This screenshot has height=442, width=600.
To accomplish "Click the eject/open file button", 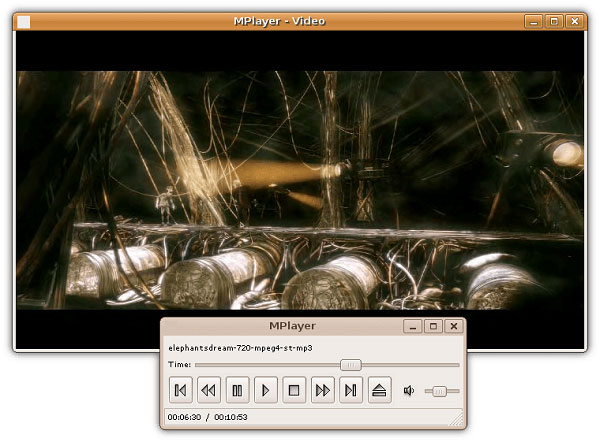I will click(379, 390).
